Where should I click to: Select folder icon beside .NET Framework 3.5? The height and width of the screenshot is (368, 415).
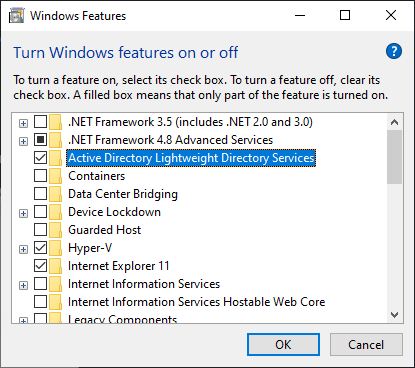click(x=55, y=122)
